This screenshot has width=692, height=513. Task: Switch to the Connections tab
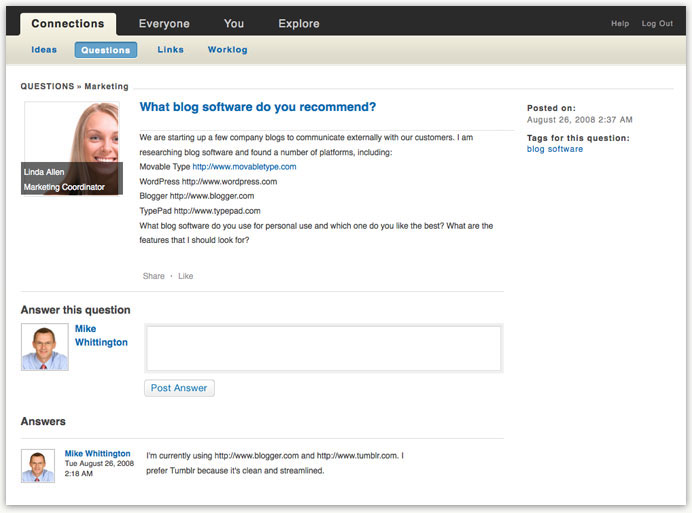pos(68,24)
